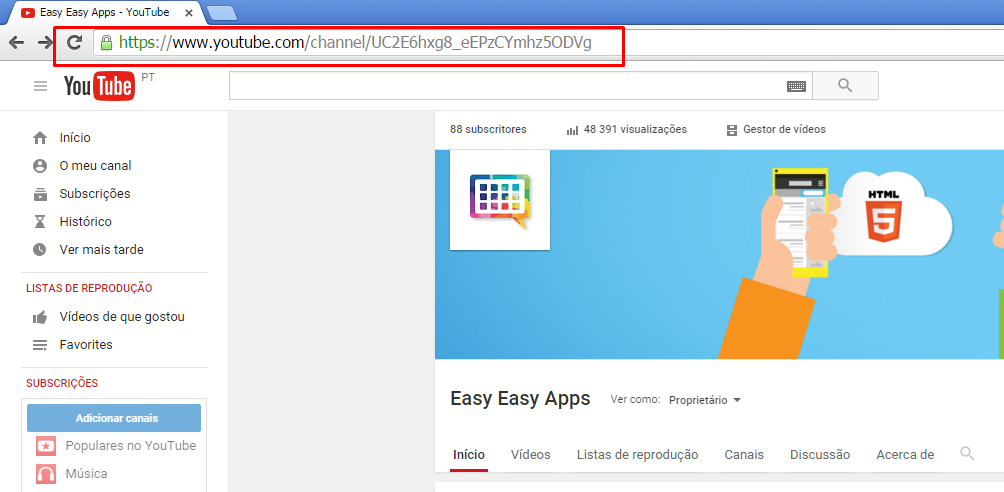Viewport: 1004px width, 492px height.
Task: Click the browser forward arrow
Action: coord(45,43)
